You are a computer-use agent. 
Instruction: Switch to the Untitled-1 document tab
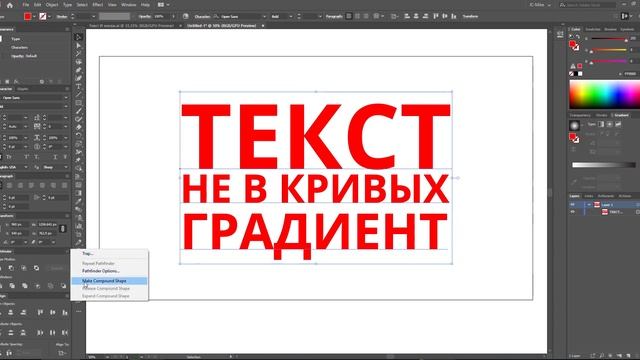222,25
